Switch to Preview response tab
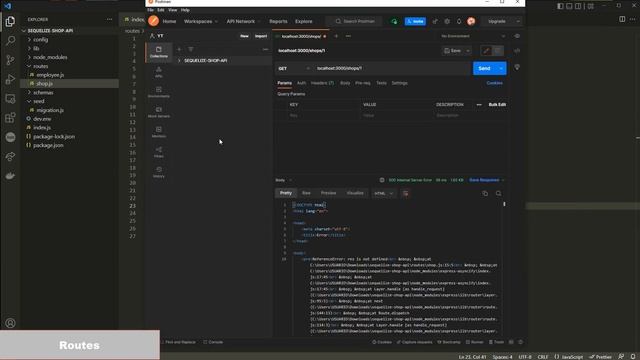The image size is (640, 360). pos(328,193)
